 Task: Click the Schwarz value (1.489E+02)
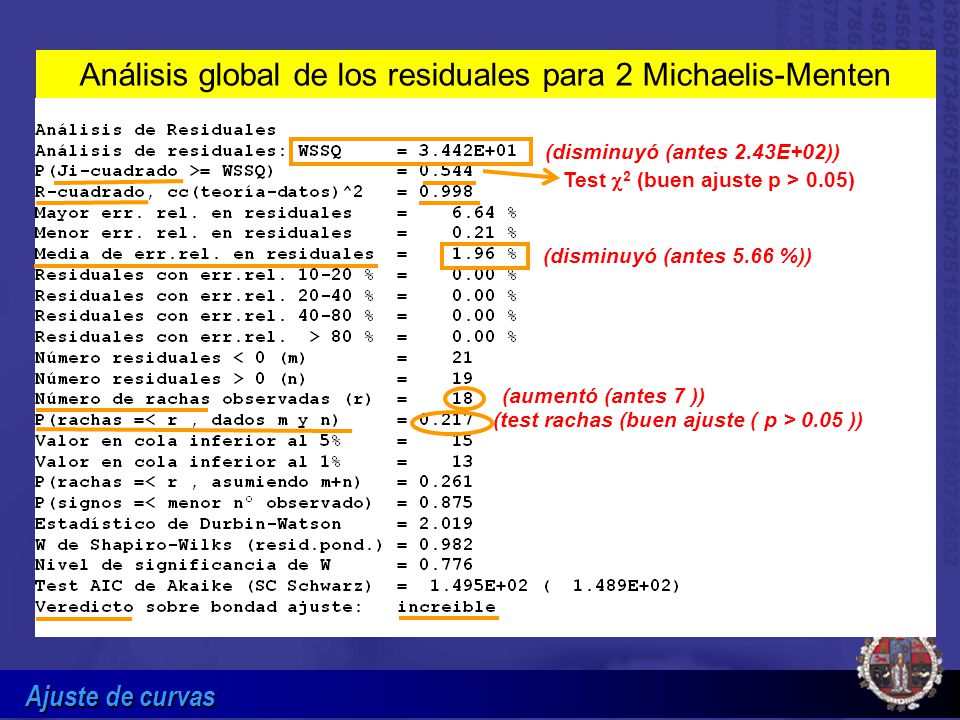click(x=612, y=586)
